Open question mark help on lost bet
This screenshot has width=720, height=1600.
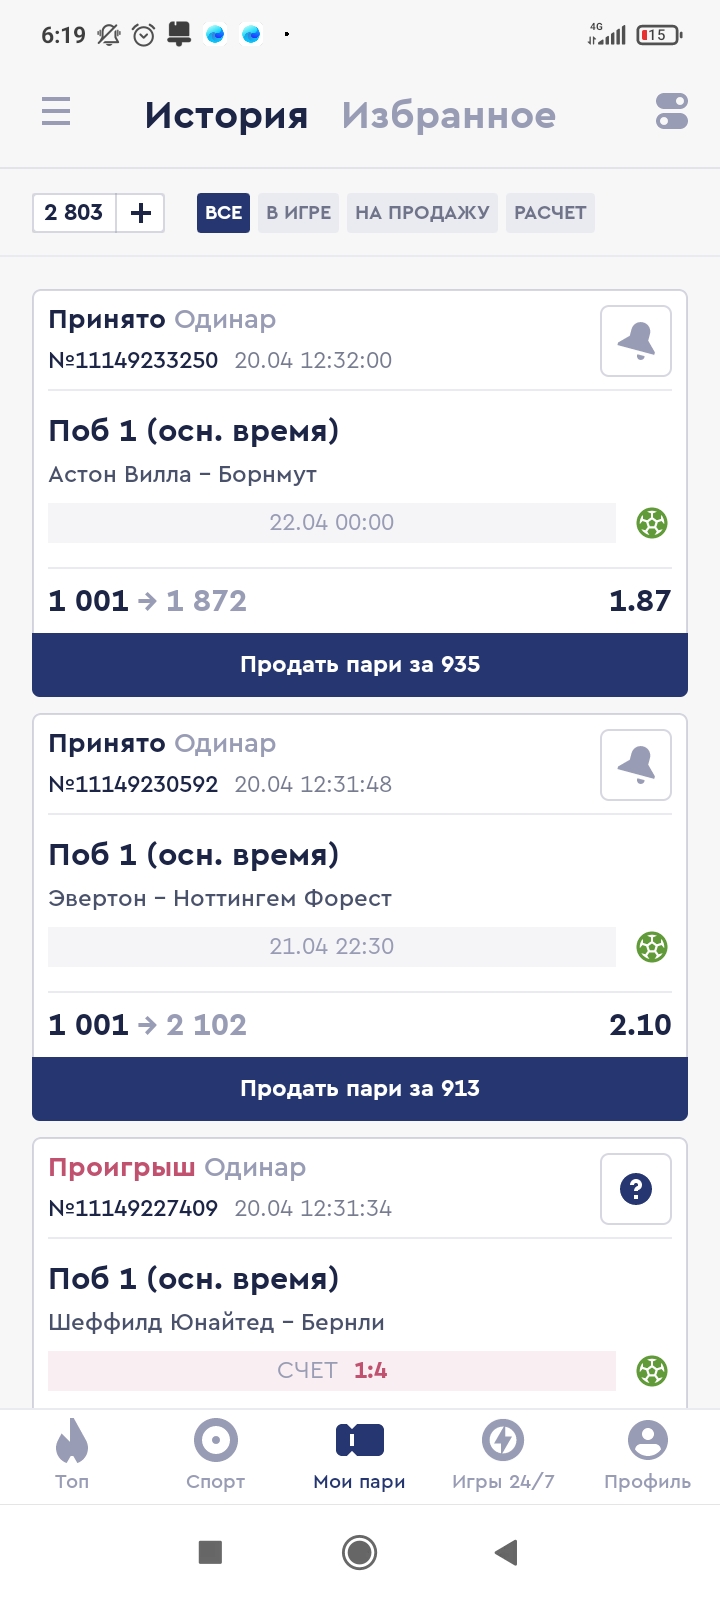(636, 1189)
